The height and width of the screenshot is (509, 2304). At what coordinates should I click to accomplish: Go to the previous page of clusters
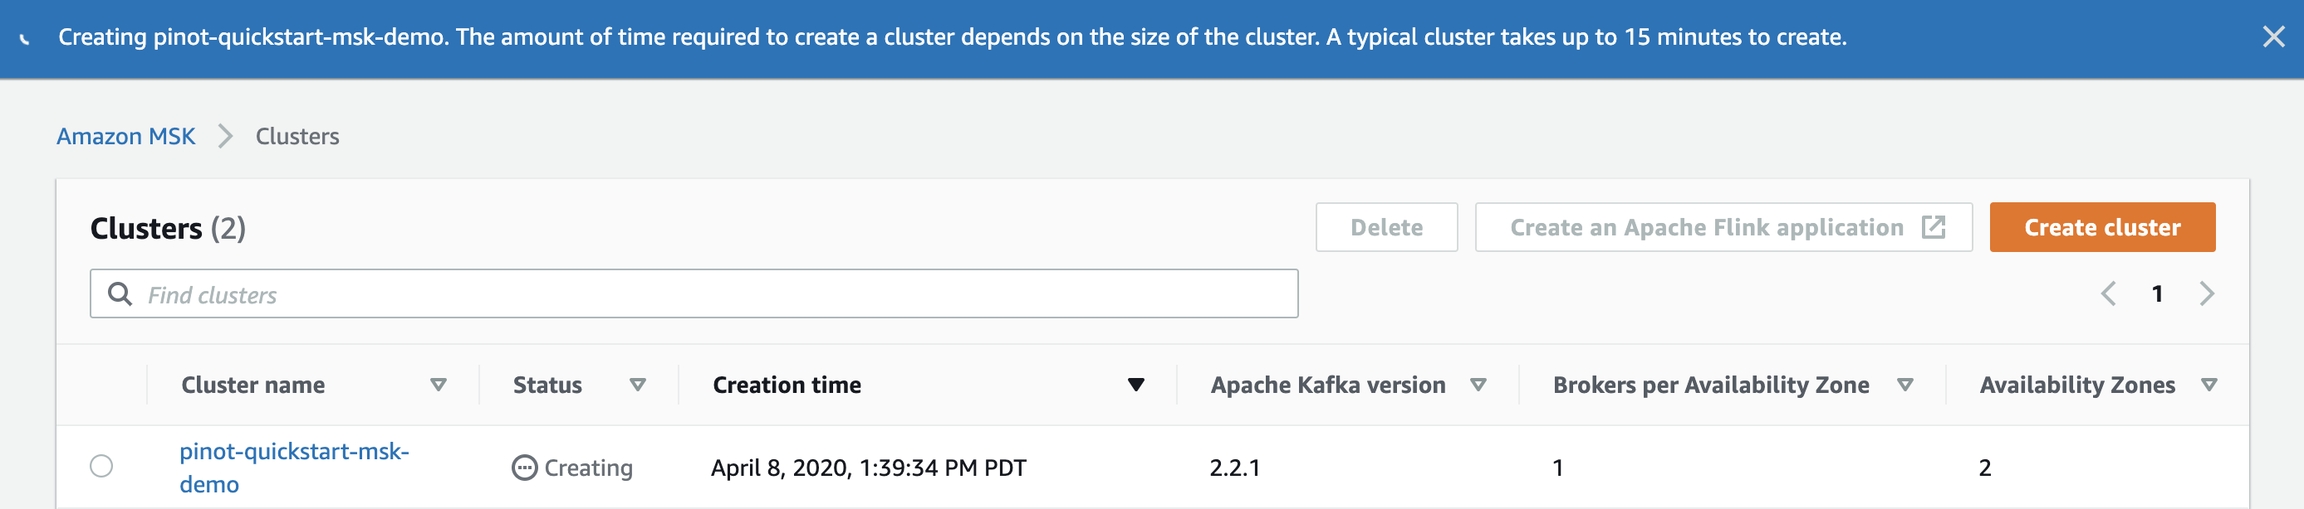pos(2108,294)
